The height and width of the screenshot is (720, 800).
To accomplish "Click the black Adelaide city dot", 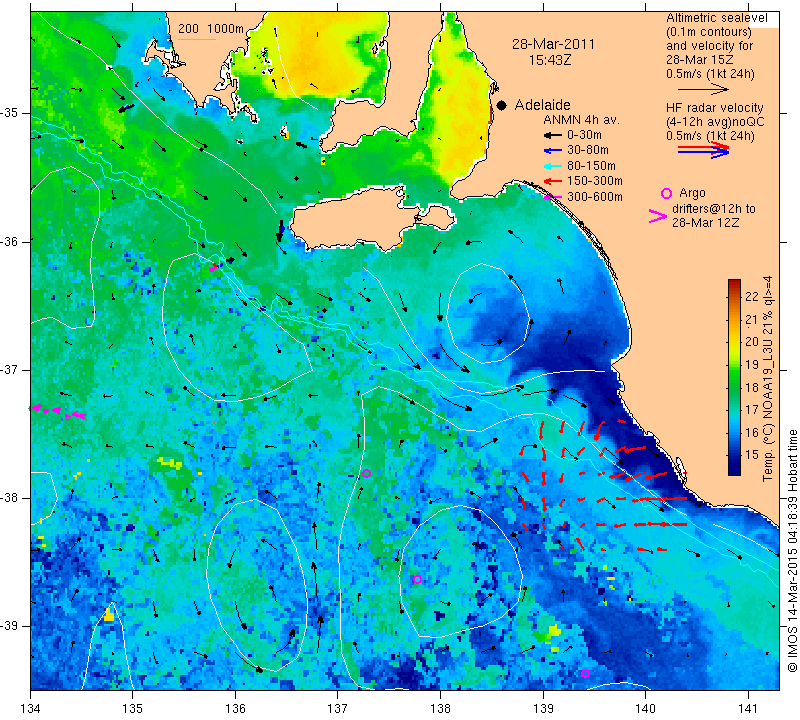I will pyautogui.click(x=502, y=106).
